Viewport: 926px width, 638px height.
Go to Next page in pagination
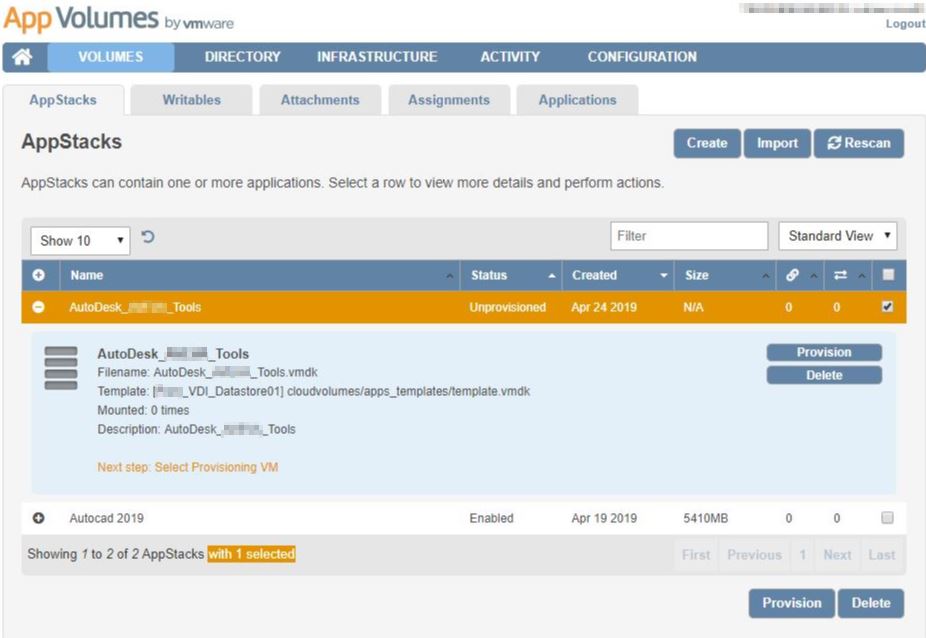837,555
